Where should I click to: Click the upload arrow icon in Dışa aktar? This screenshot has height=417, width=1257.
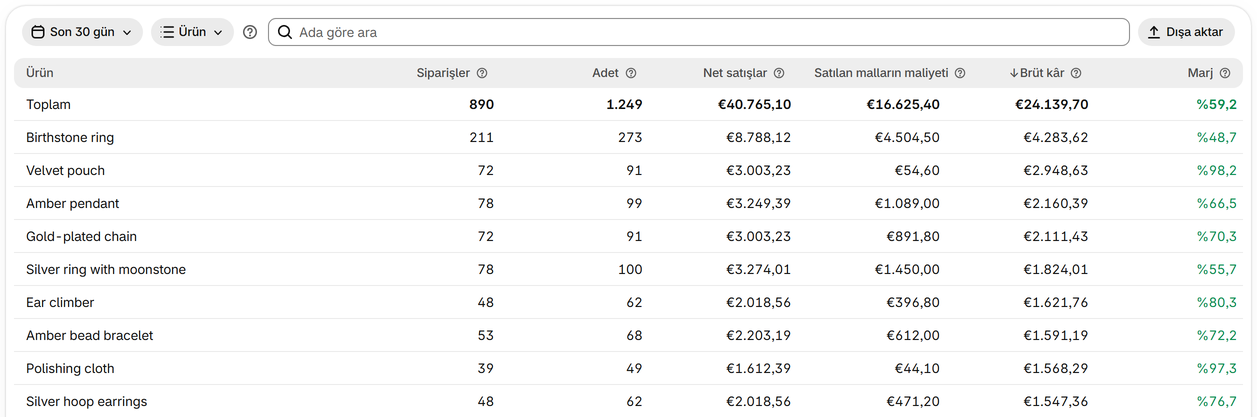[x=1154, y=32]
